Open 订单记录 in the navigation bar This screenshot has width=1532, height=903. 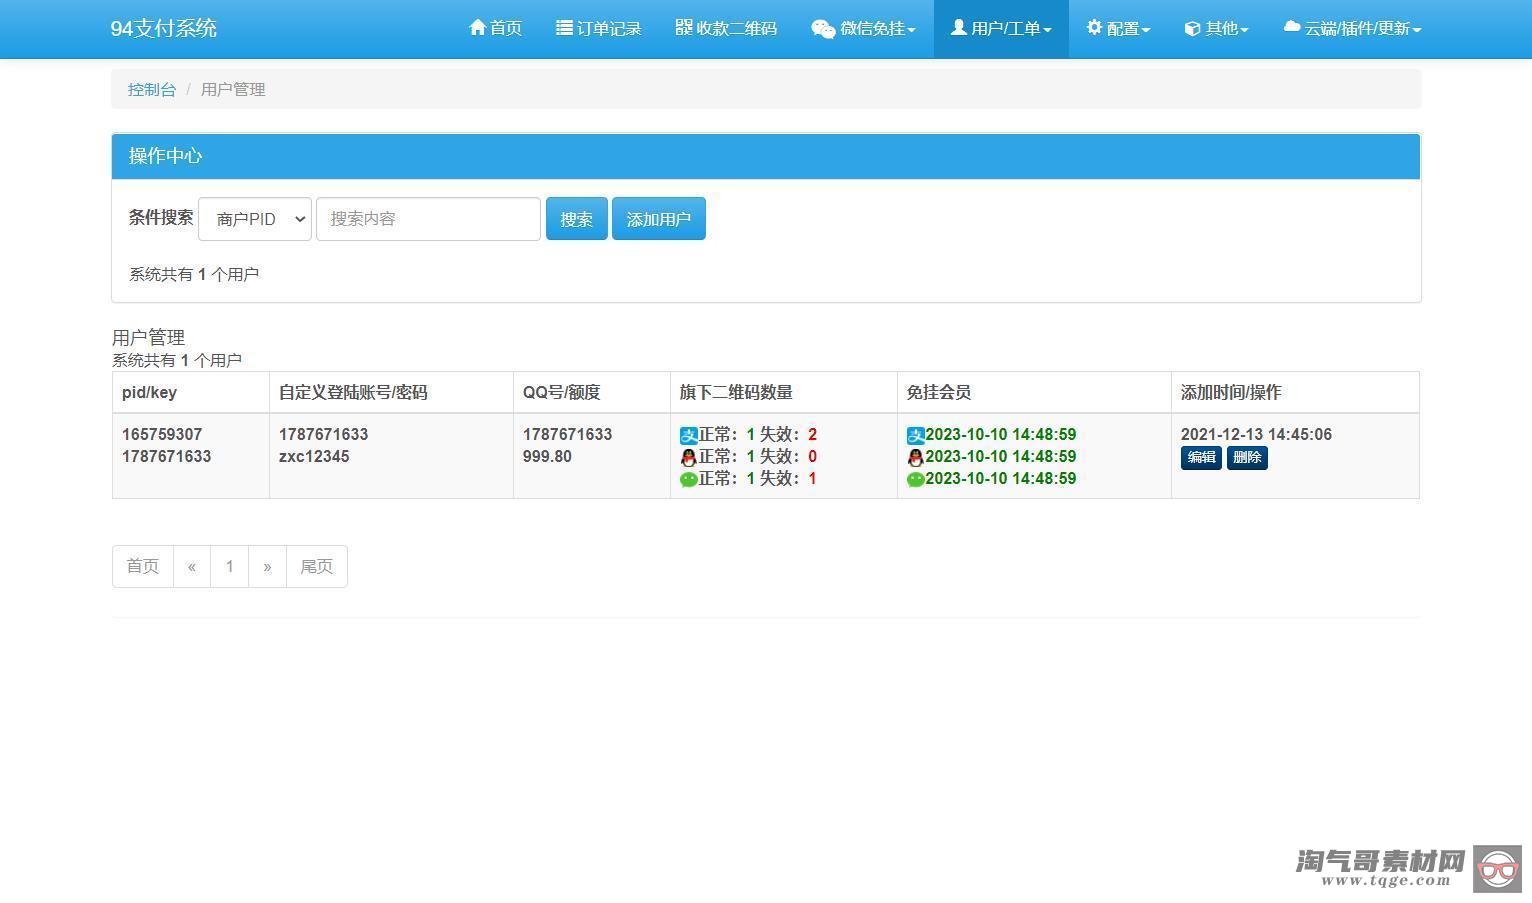click(599, 28)
